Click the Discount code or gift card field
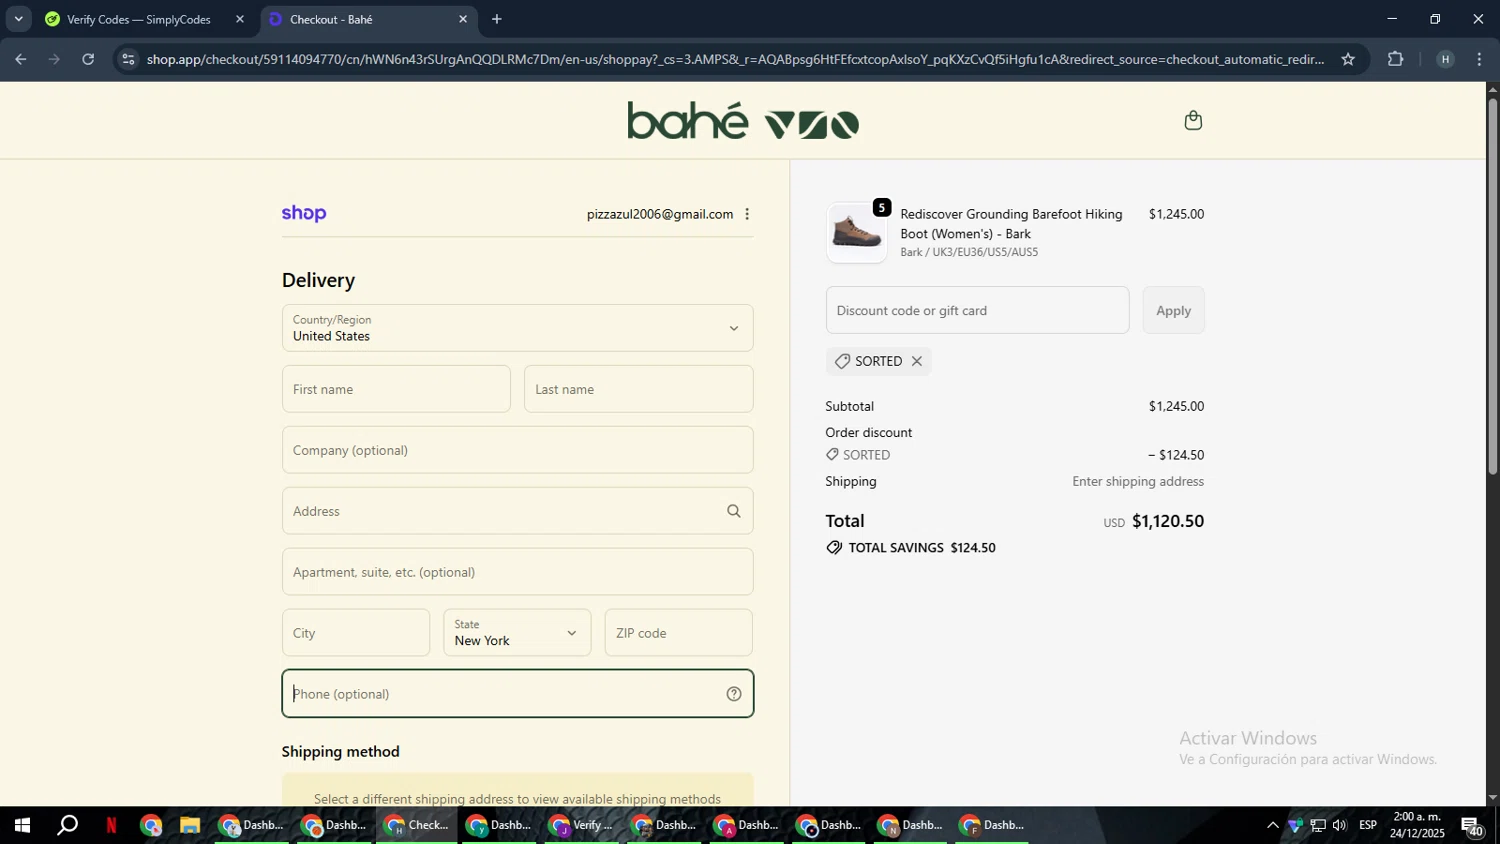Image resolution: width=1500 pixels, height=844 pixels. point(977,310)
